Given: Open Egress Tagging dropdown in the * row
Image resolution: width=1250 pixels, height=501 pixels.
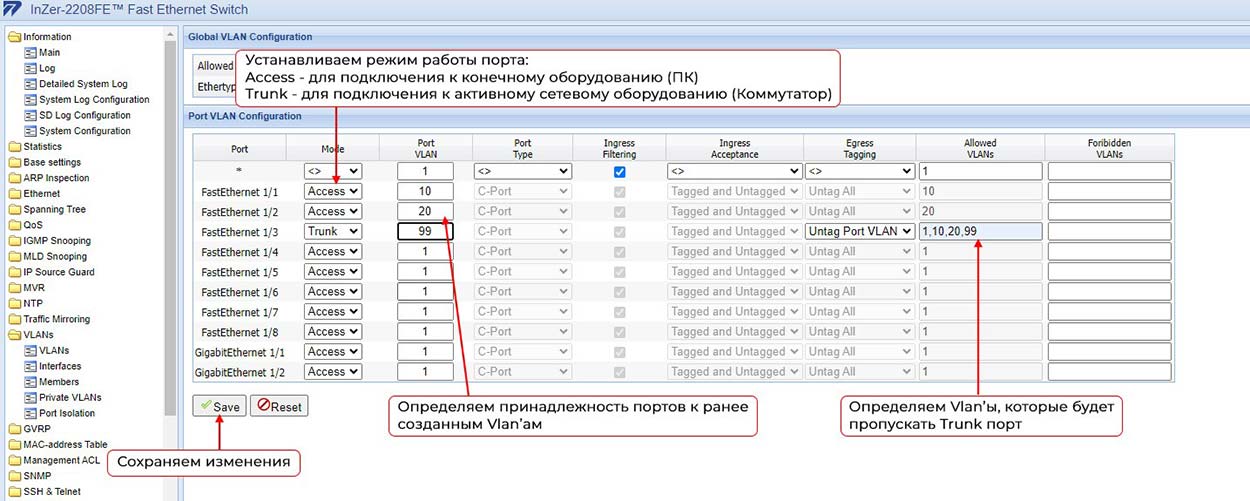Looking at the screenshot, I should pos(860,171).
